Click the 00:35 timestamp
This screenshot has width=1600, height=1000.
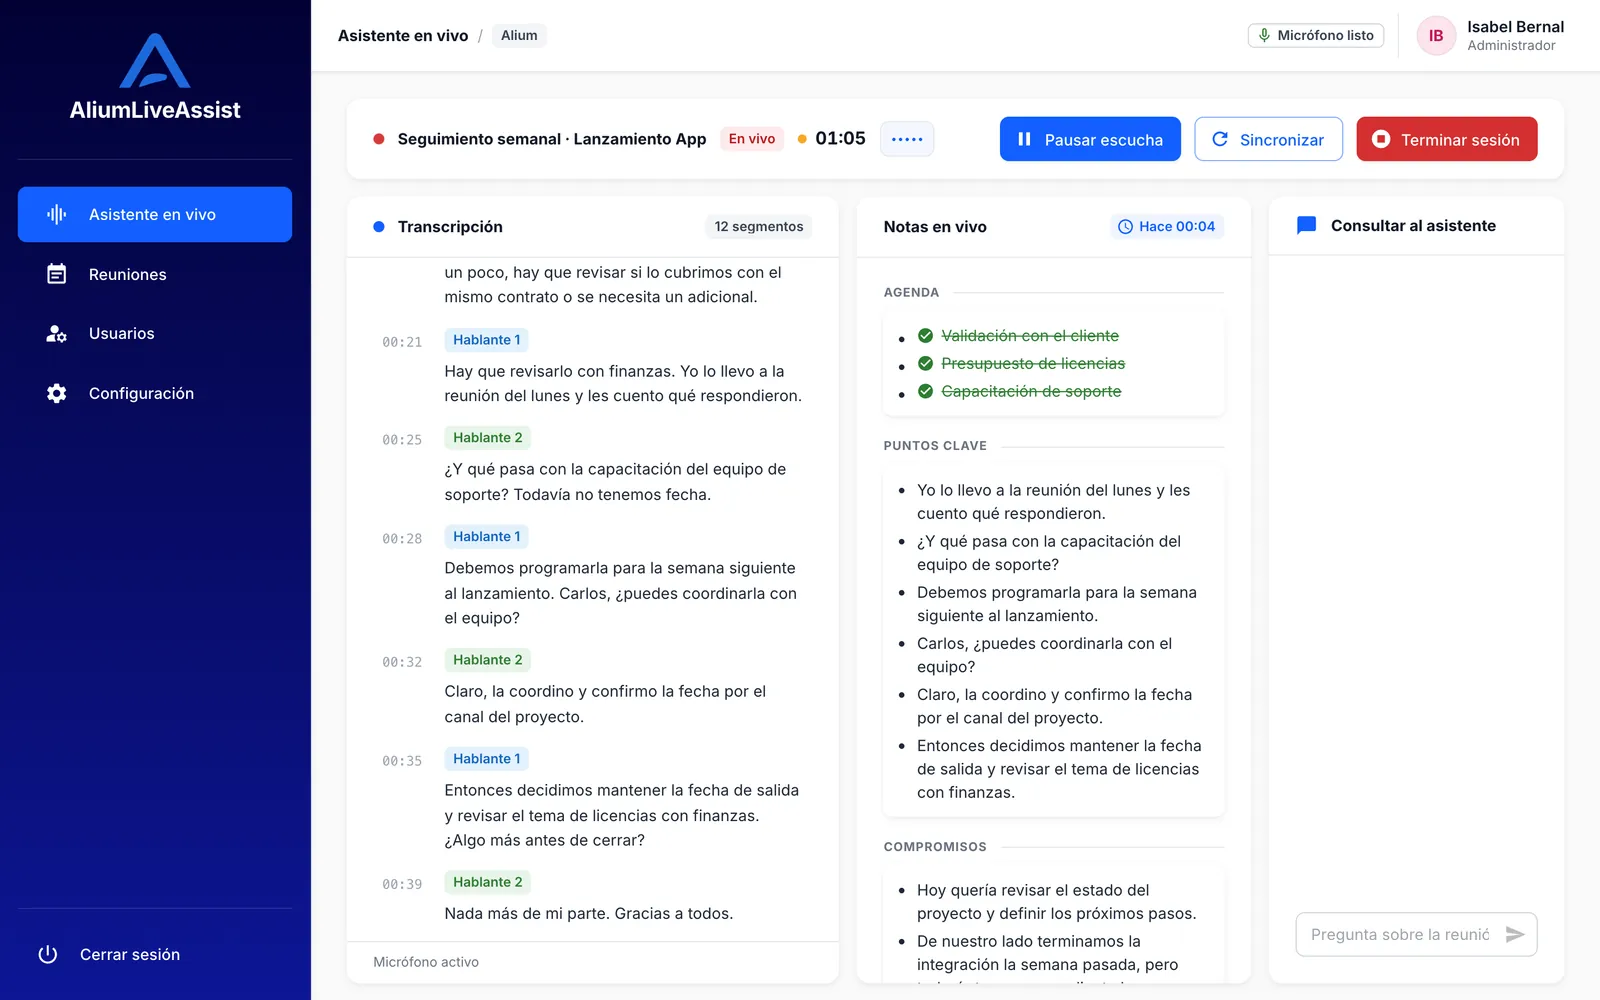tap(402, 761)
